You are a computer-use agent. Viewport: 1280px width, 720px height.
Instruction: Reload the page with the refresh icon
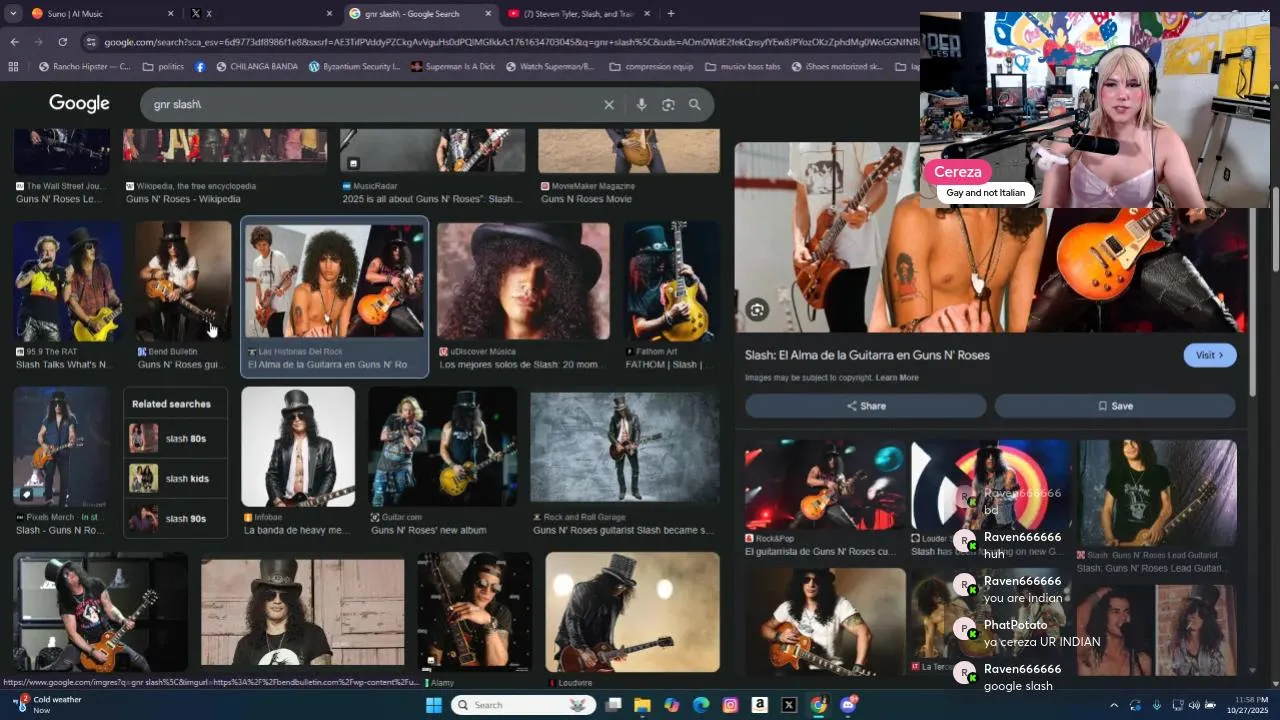coord(62,42)
